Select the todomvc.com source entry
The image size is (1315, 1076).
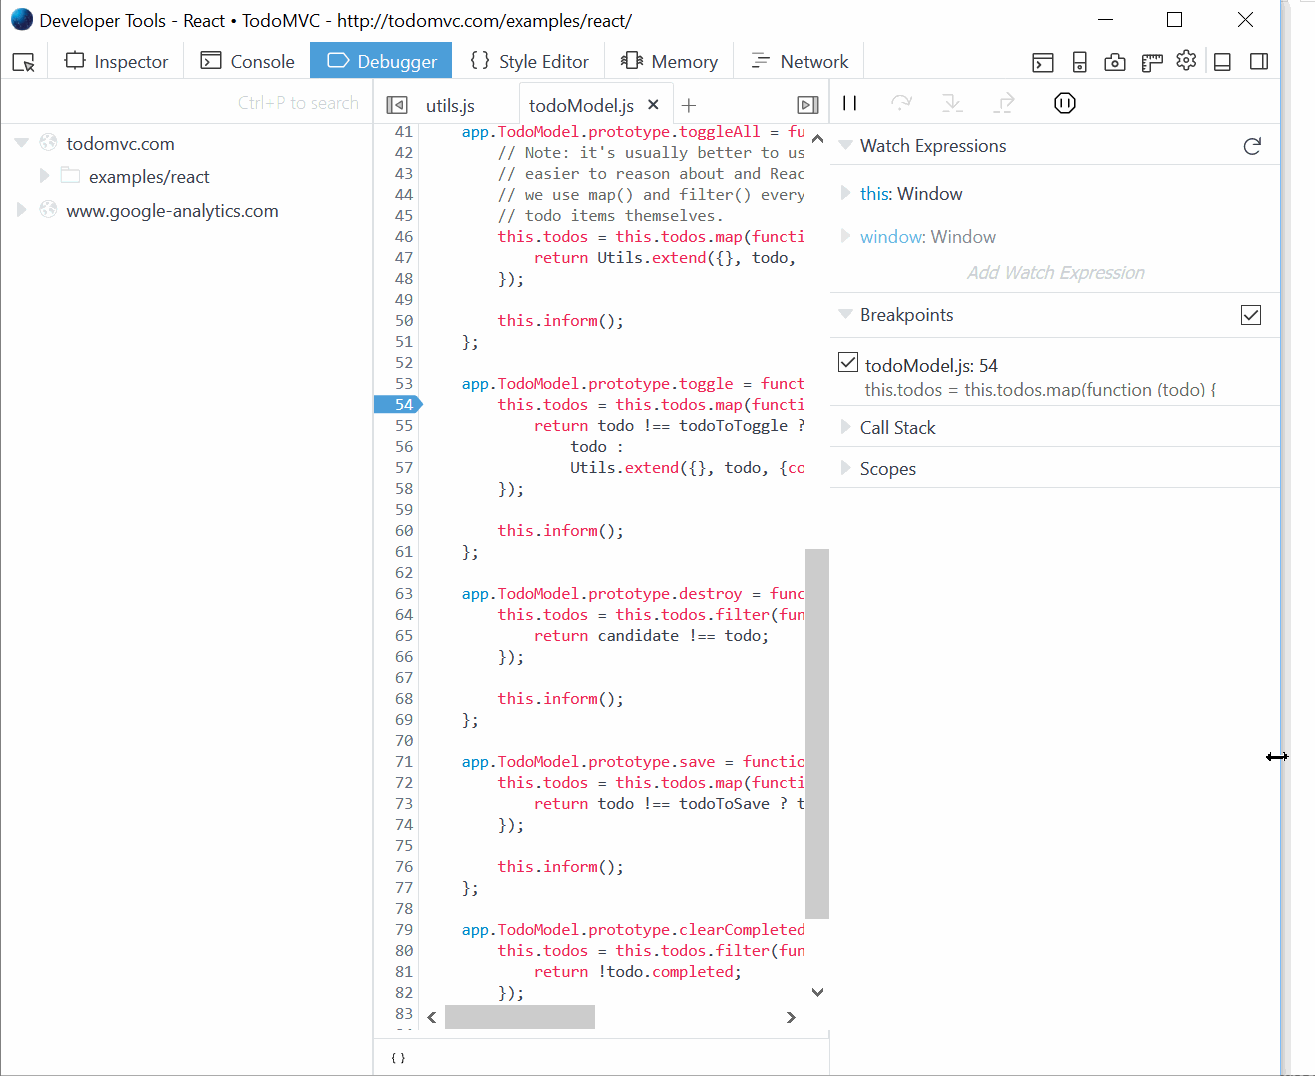click(120, 143)
